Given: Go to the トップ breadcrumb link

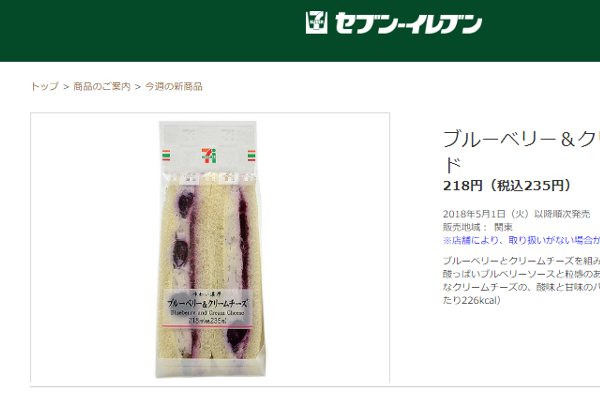Looking at the screenshot, I should pos(45,87).
